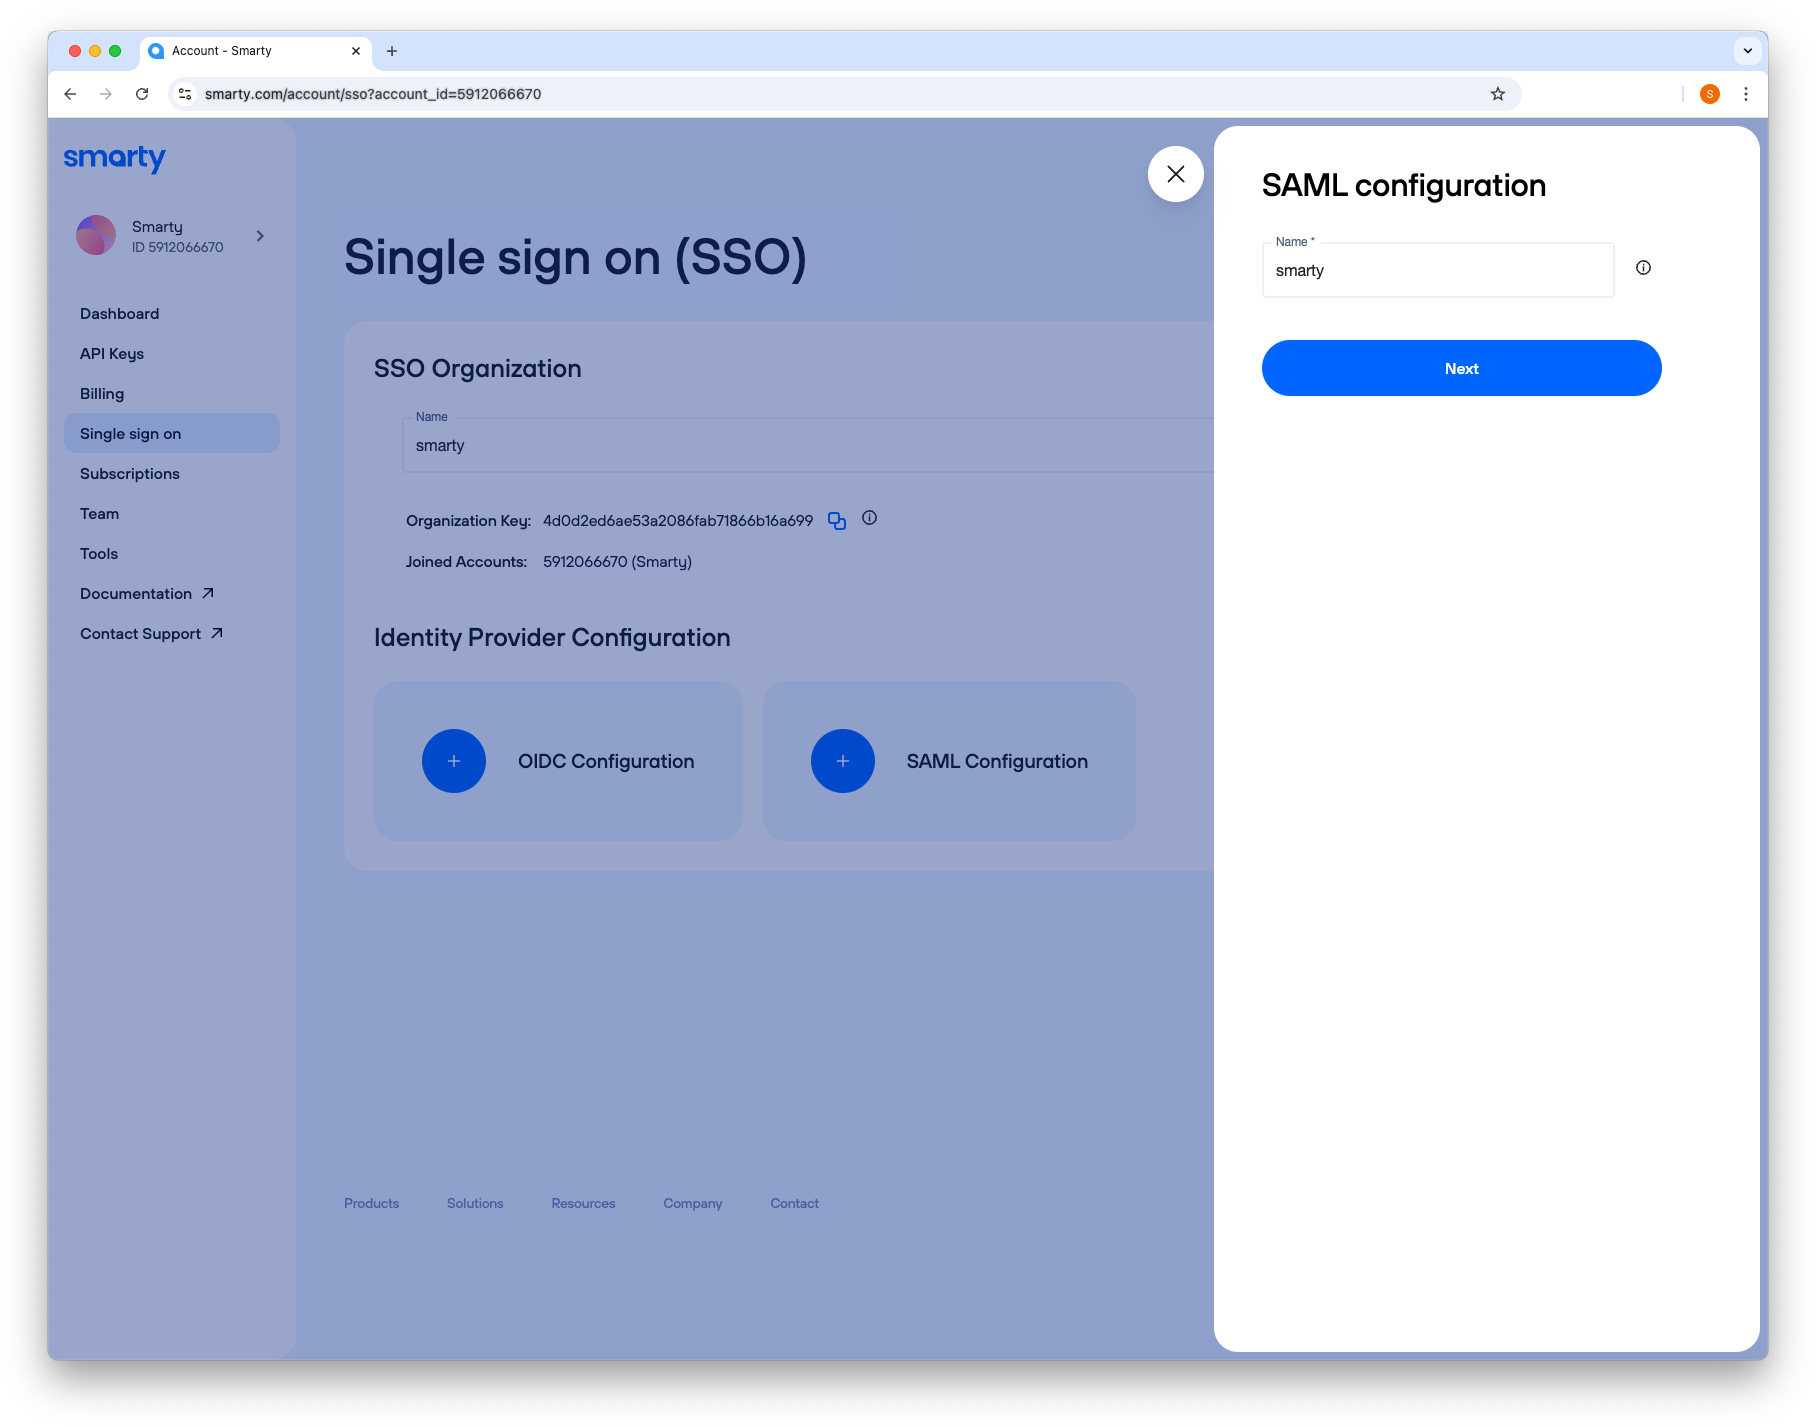Click the Smarty logo in the sidebar

click(x=114, y=158)
